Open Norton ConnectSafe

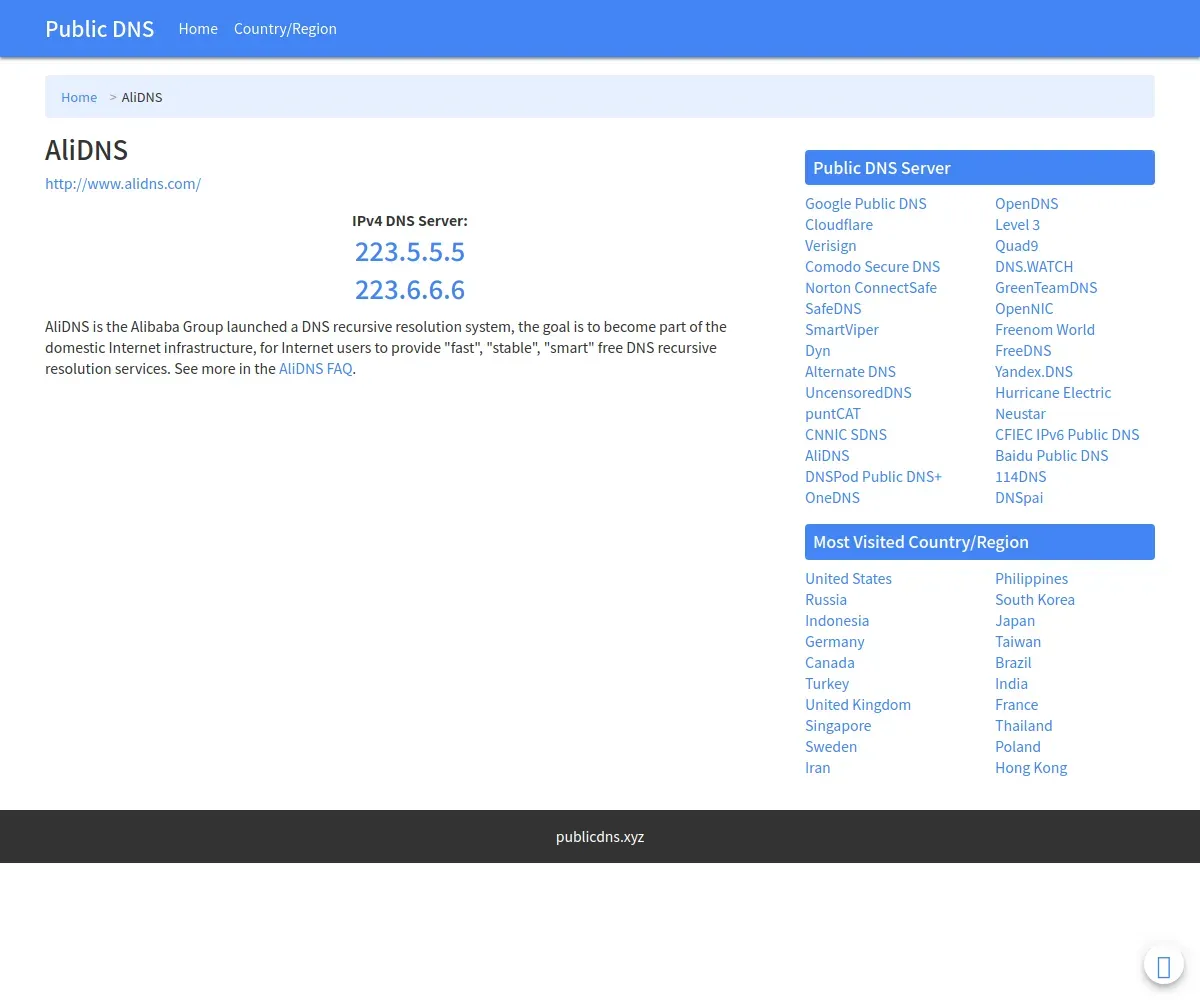coord(871,288)
